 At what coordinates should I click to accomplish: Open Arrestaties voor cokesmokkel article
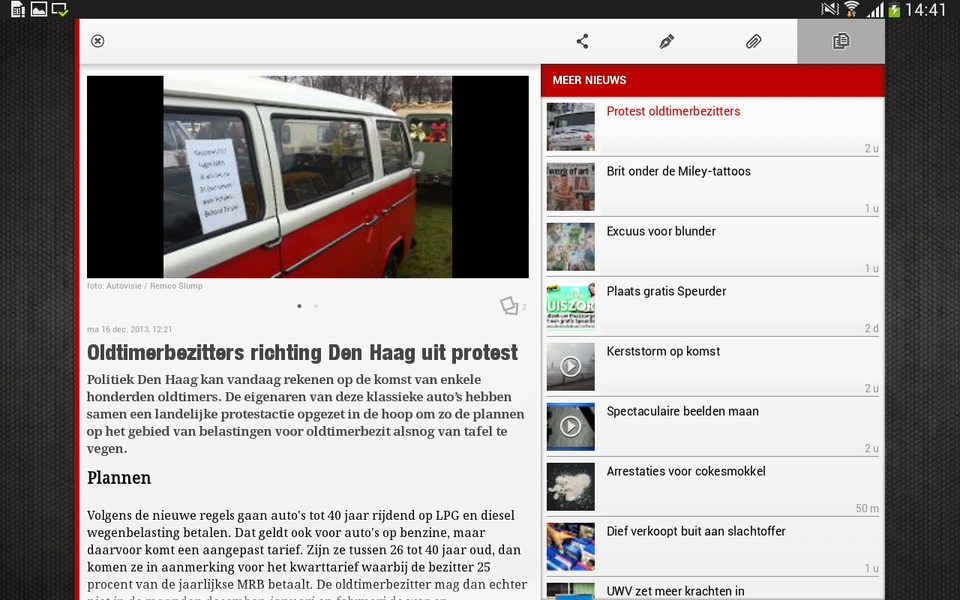pos(713,487)
